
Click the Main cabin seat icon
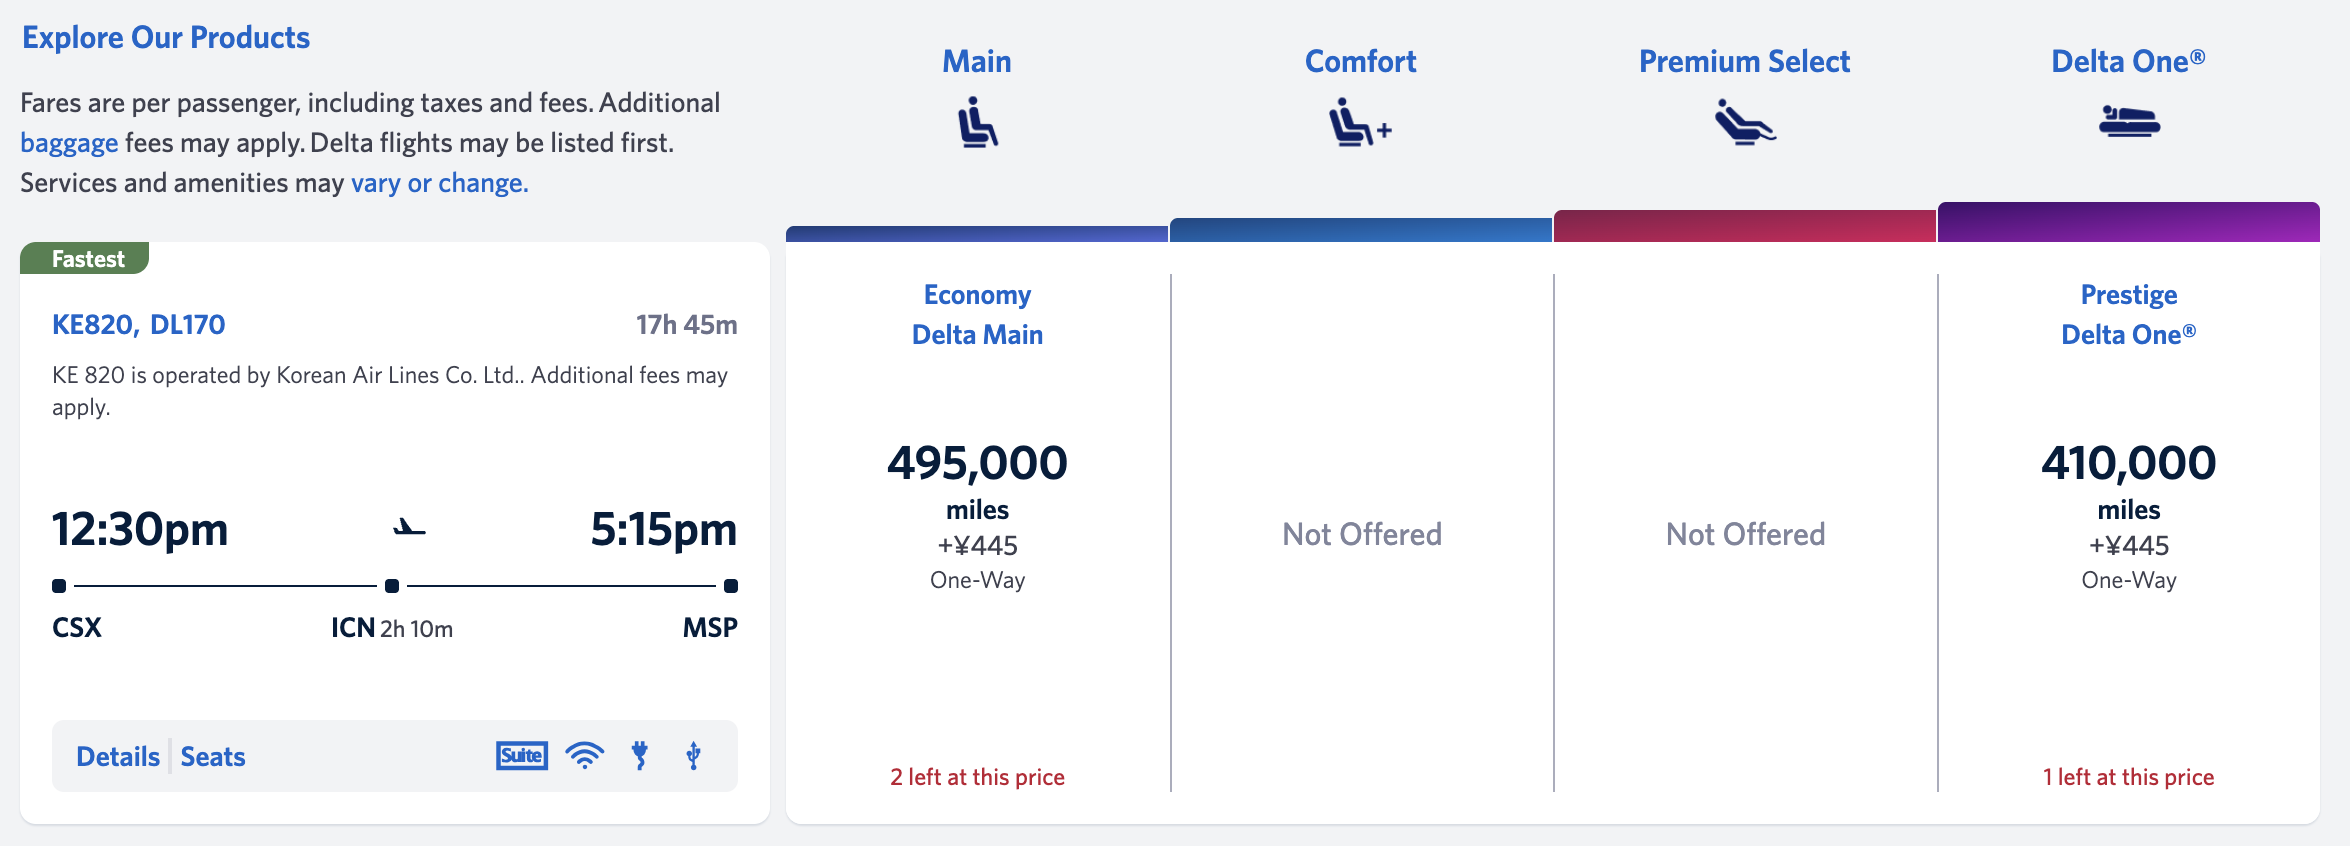(977, 123)
